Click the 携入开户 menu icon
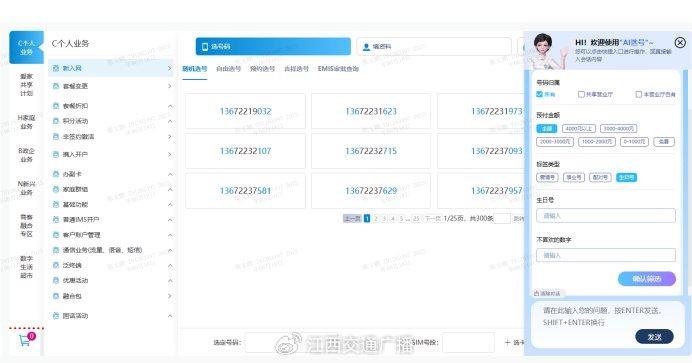Viewport: 692px width, 363px height. 56,154
